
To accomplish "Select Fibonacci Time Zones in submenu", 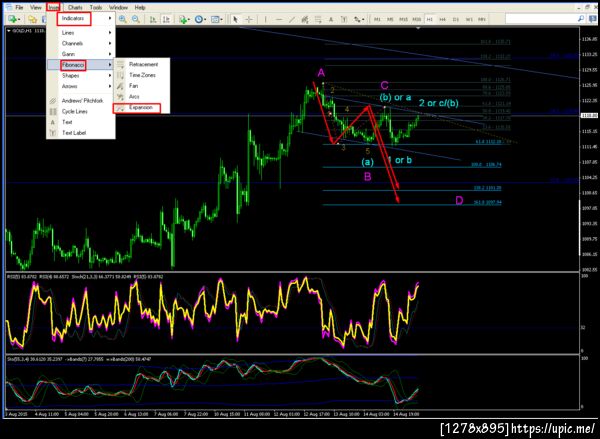I will click(142, 75).
